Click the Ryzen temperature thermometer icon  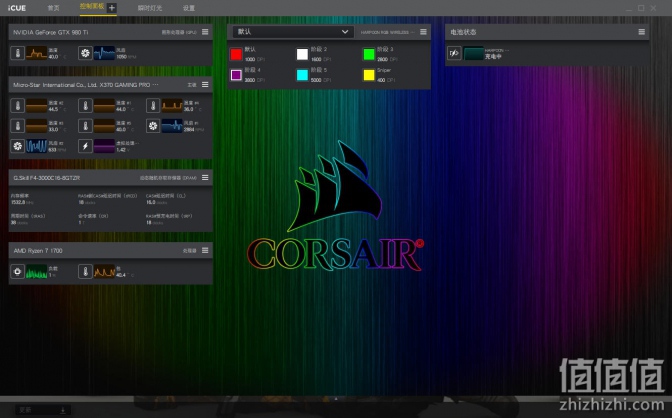[x=85, y=271]
